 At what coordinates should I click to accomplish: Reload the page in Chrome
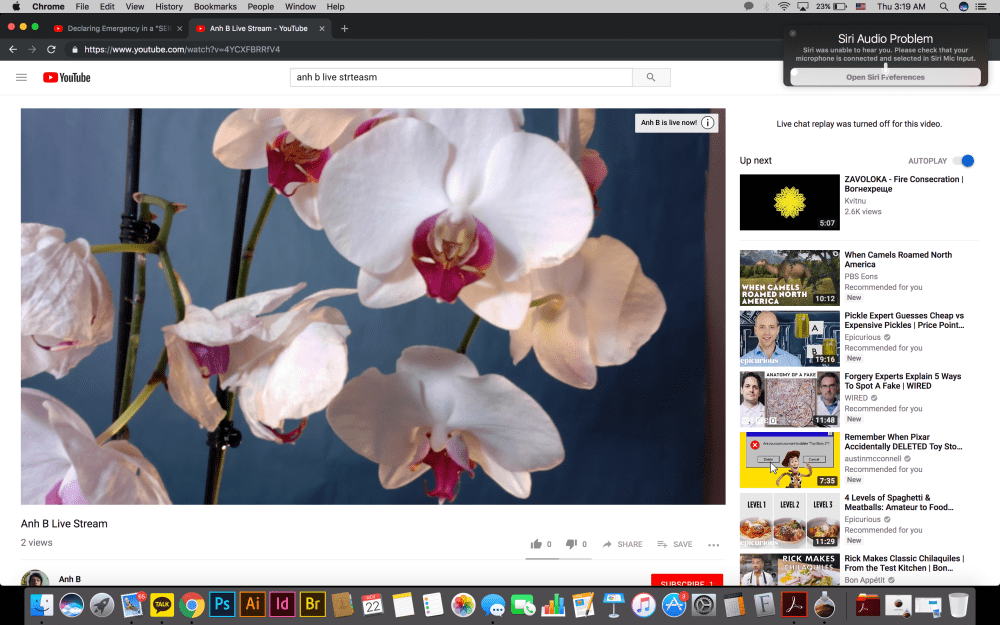(51, 49)
